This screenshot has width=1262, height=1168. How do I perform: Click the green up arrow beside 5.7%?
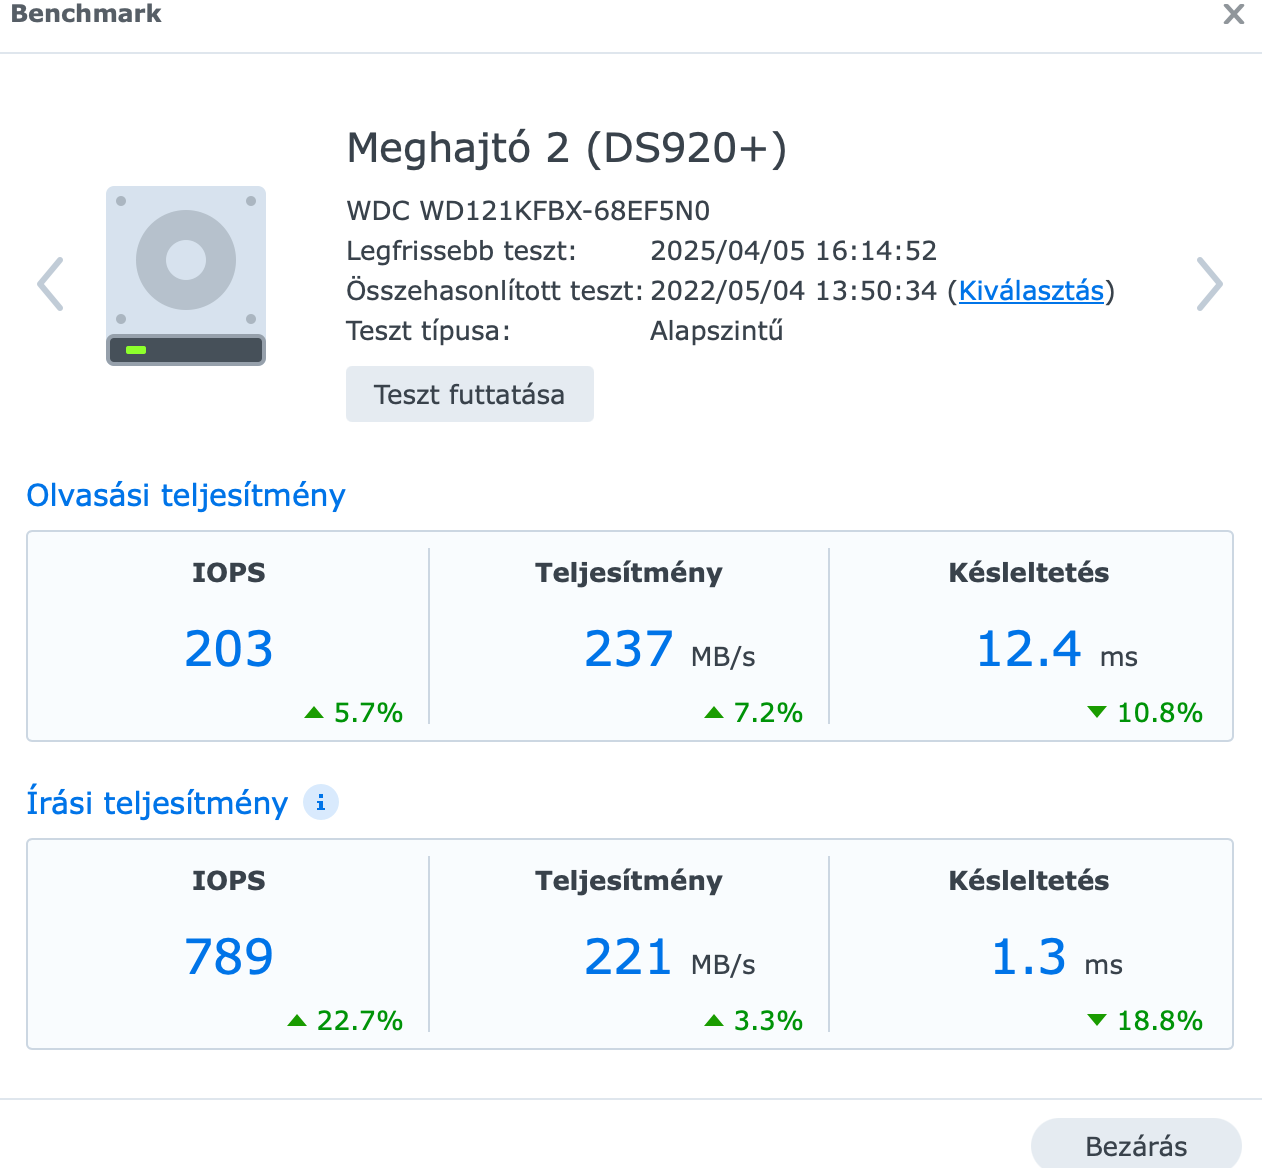point(314,712)
